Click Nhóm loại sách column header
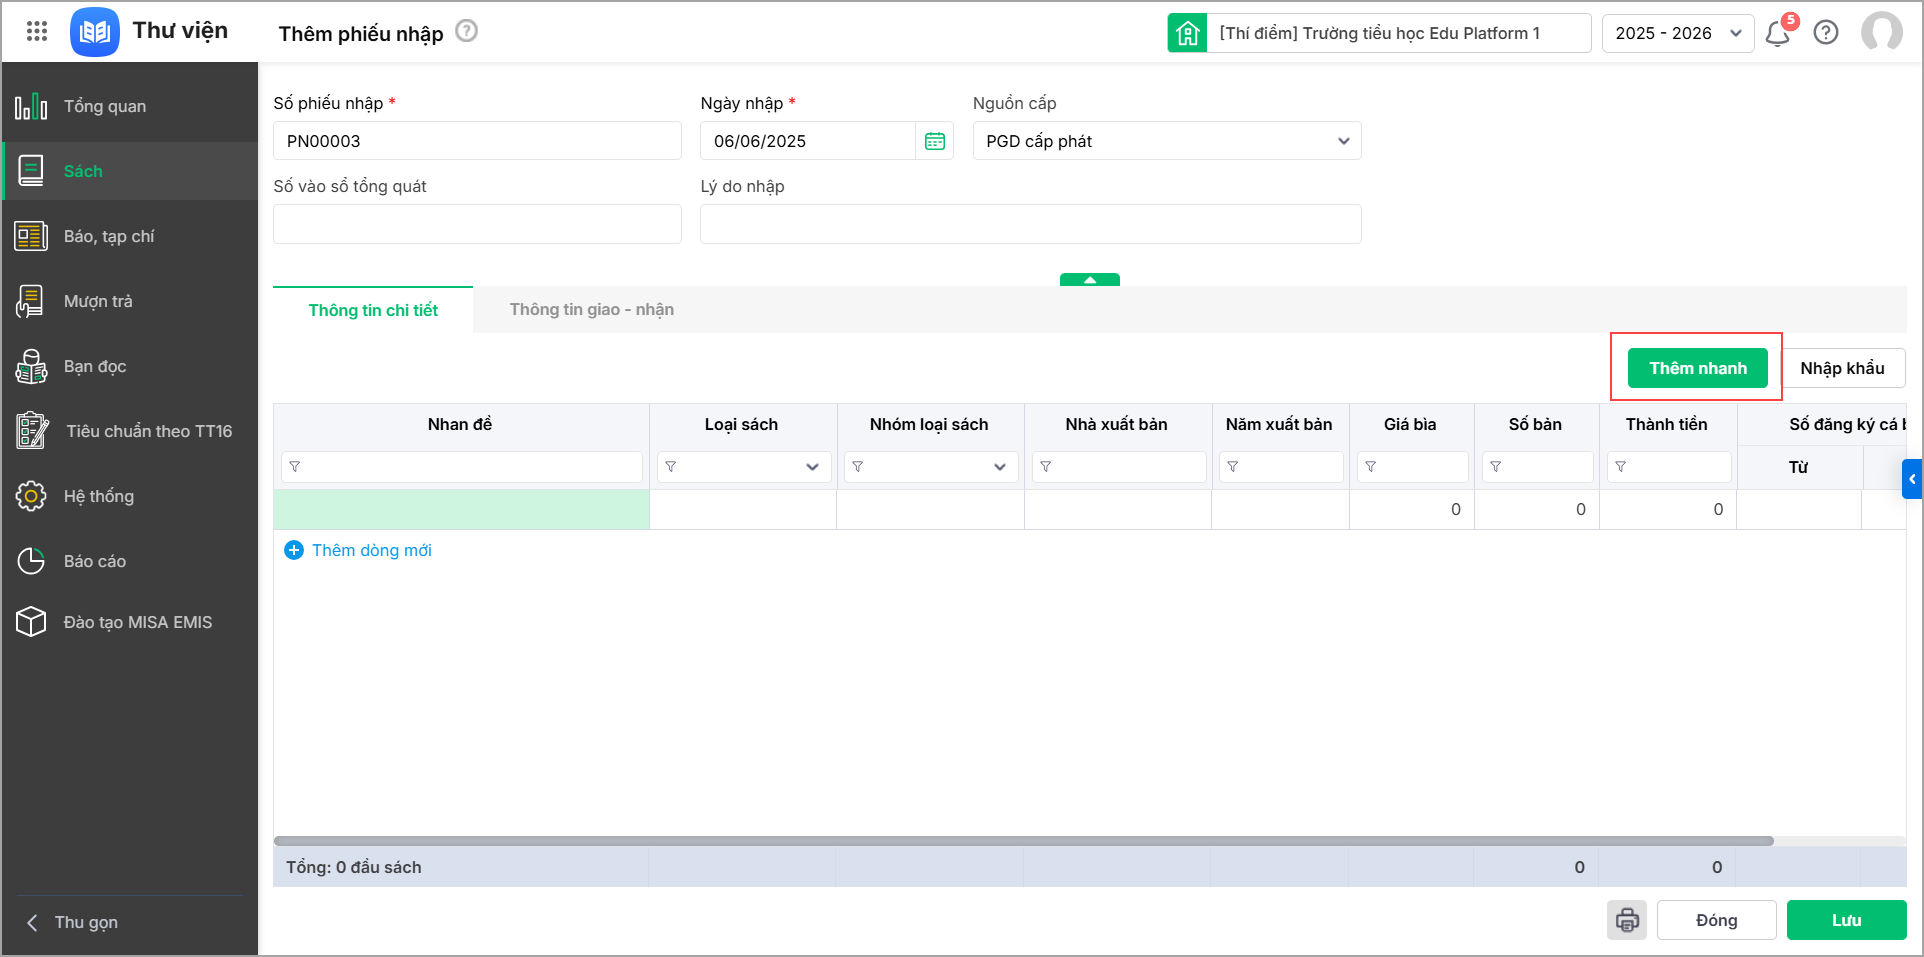Viewport: 1924px width, 957px height. tap(929, 424)
